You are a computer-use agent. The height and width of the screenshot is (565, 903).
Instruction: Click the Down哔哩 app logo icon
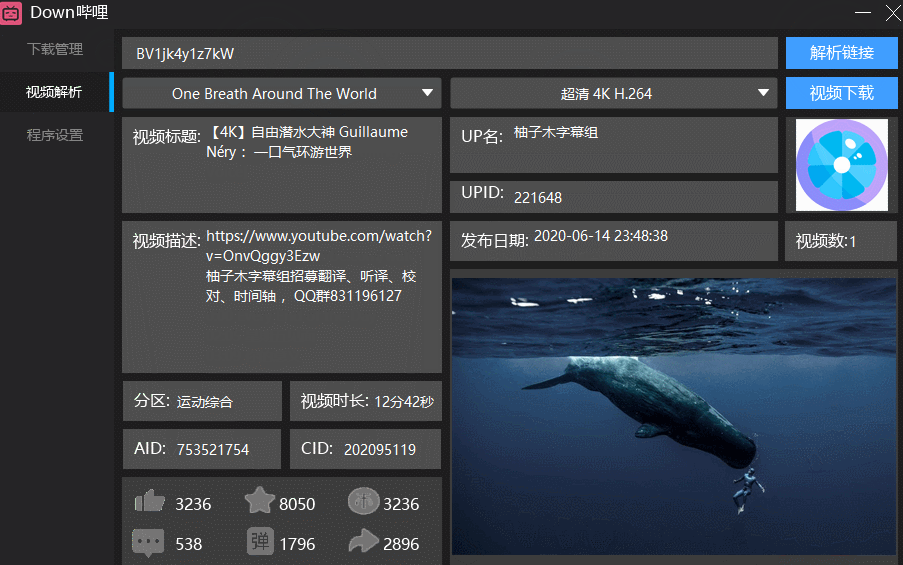14,13
